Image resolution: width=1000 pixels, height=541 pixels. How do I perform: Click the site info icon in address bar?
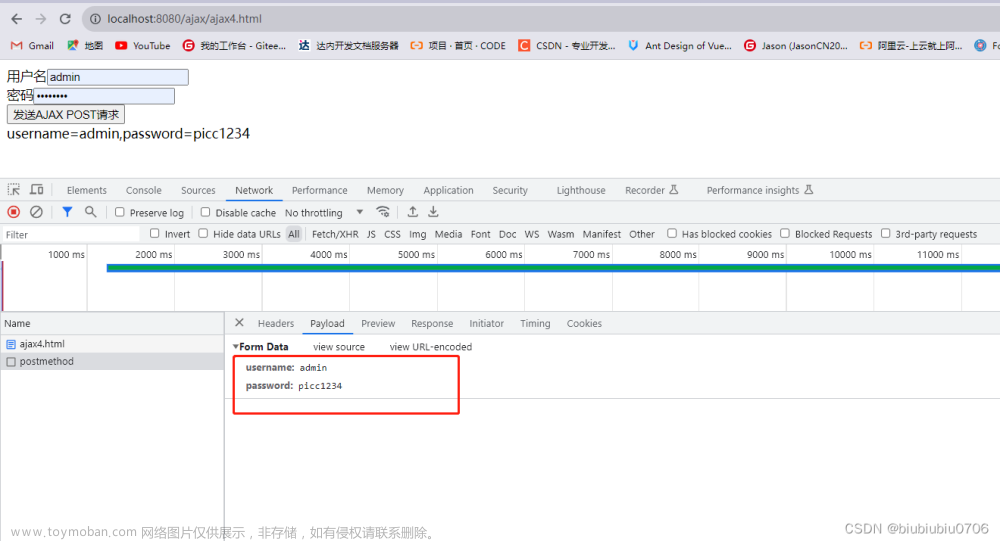pos(95,19)
